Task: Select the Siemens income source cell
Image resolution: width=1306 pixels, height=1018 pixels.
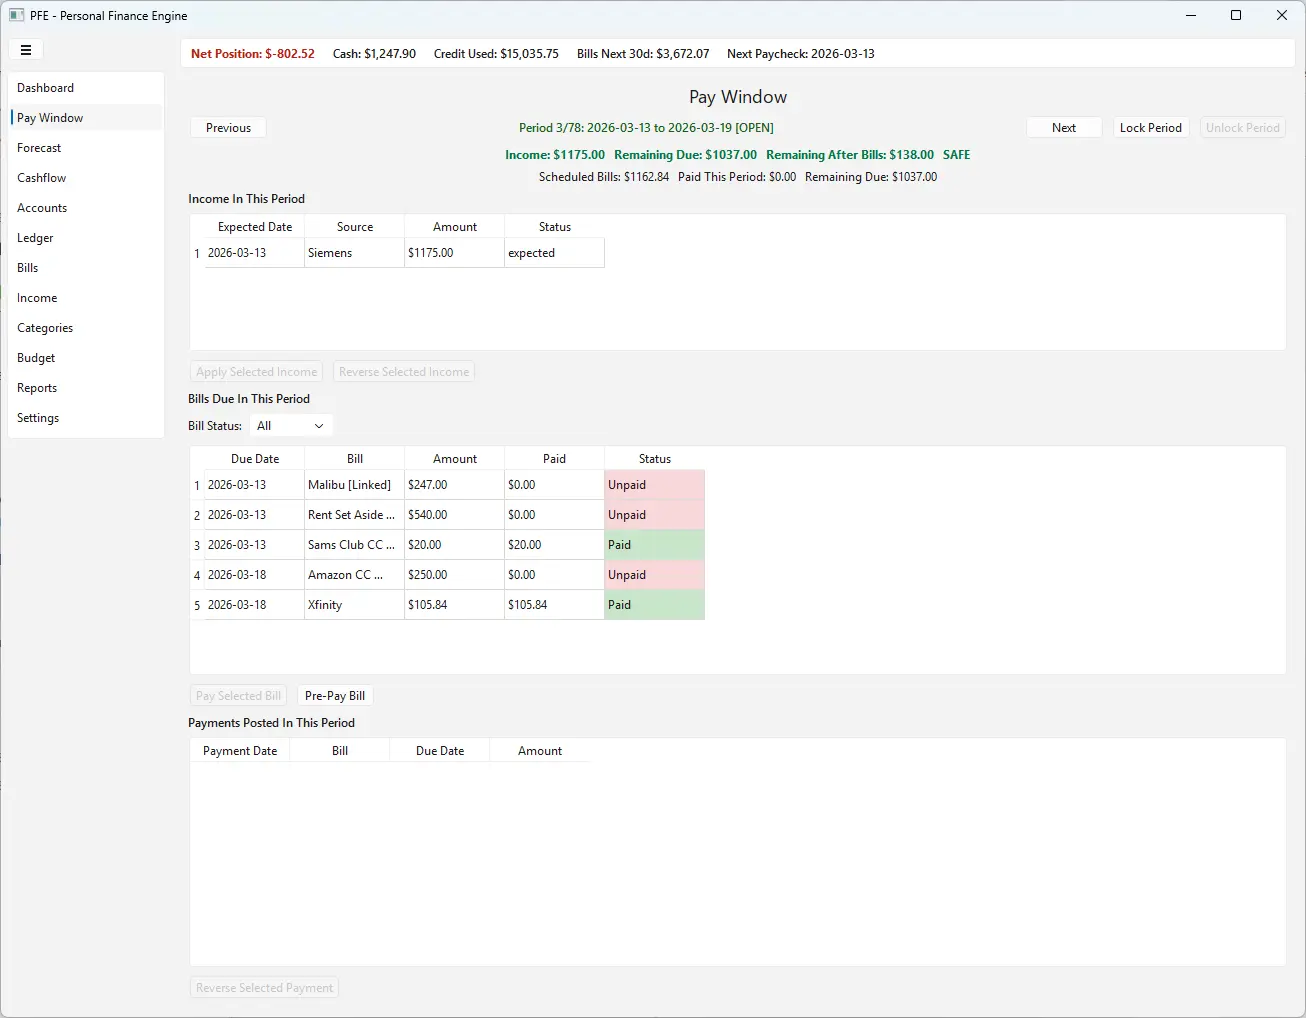Action: coord(355,253)
